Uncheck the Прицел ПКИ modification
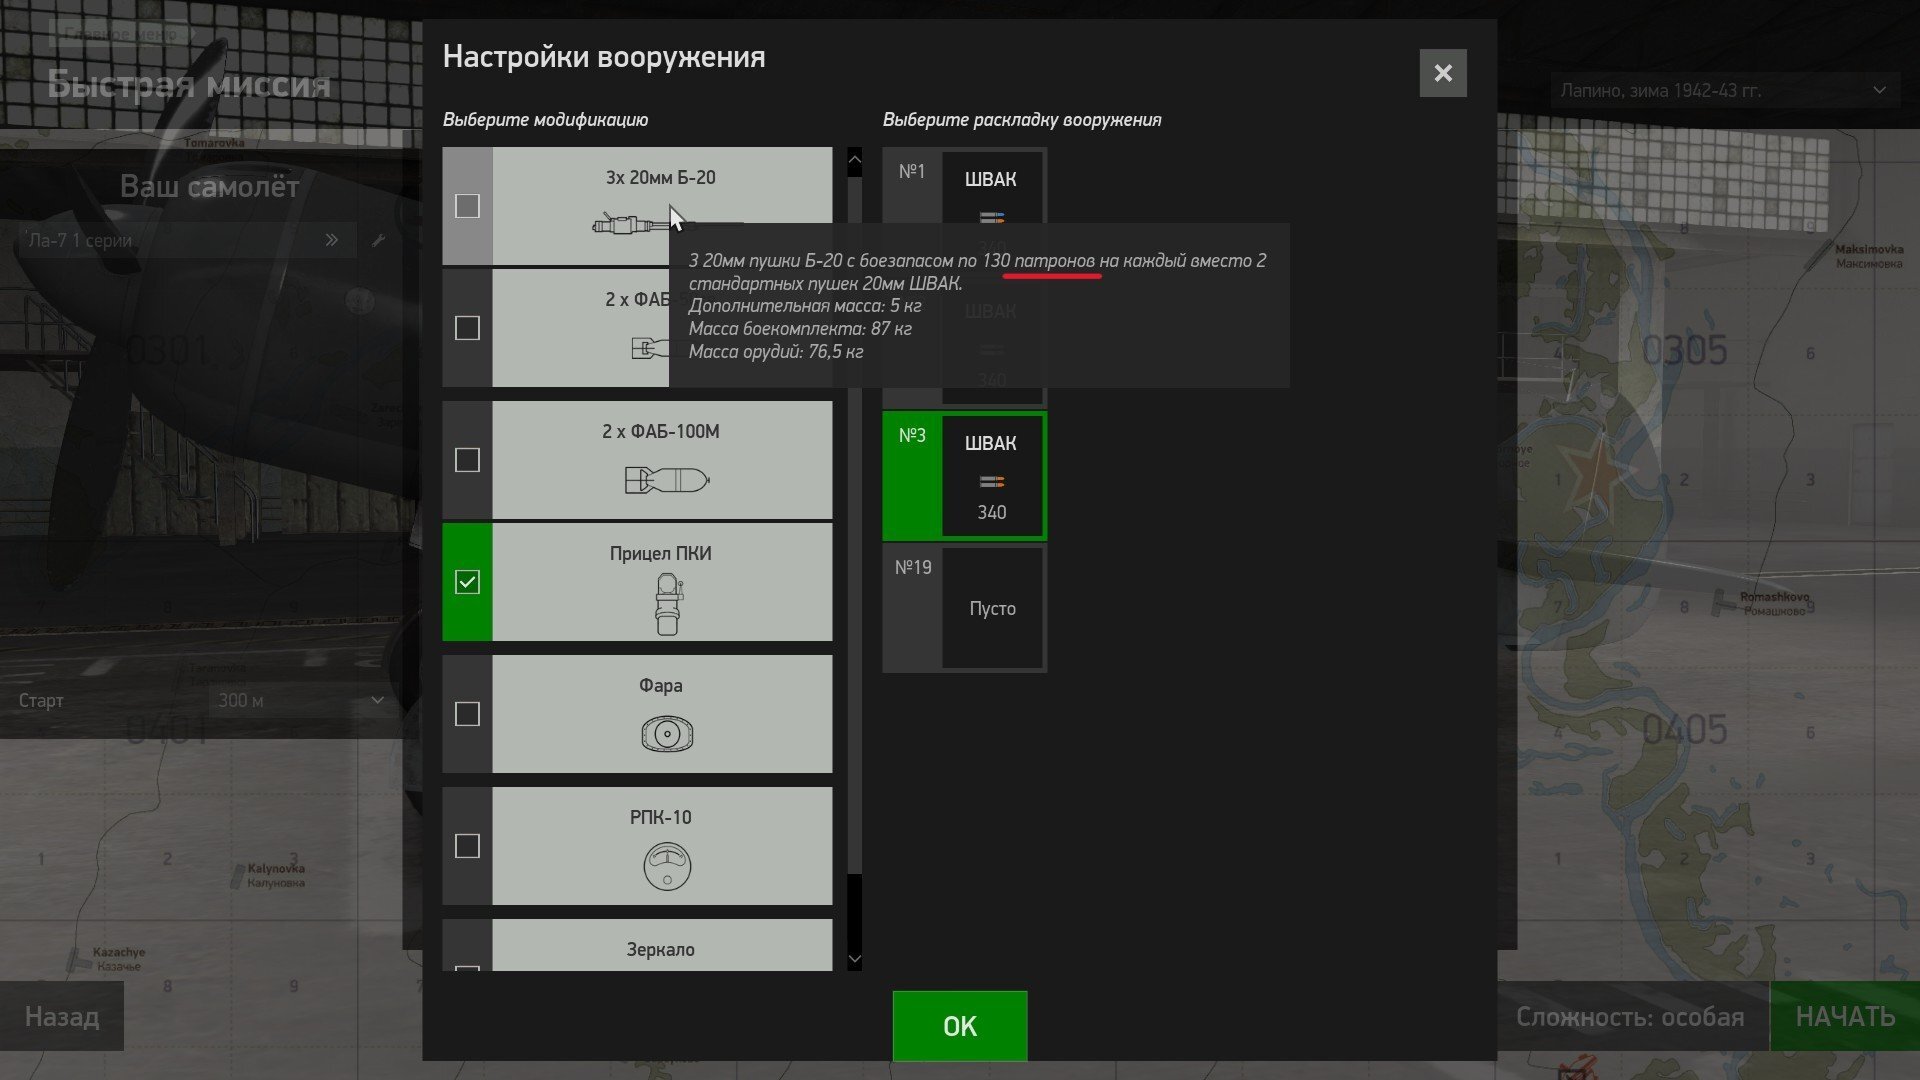Screen dimensions: 1920x1080 [467, 582]
